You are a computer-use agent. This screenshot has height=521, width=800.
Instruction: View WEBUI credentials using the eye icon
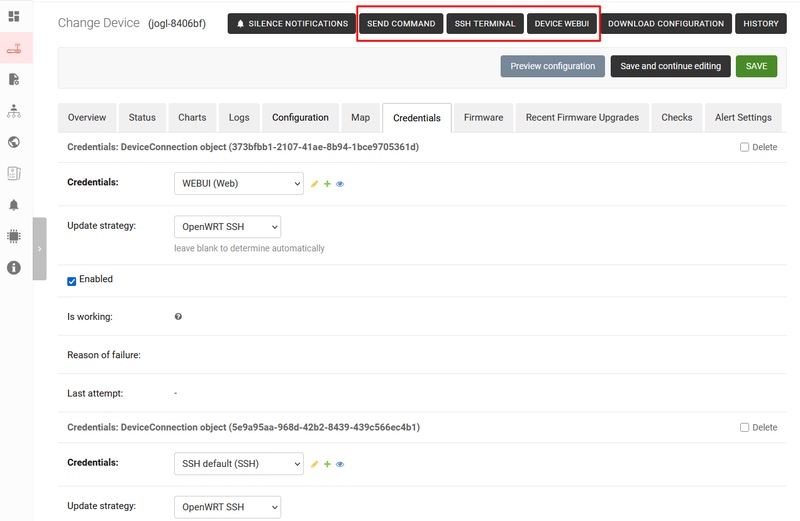tap(340, 184)
